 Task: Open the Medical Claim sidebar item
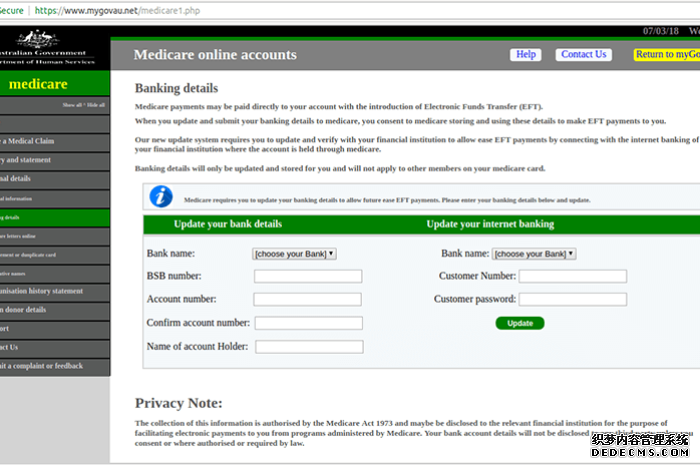click(54, 142)
